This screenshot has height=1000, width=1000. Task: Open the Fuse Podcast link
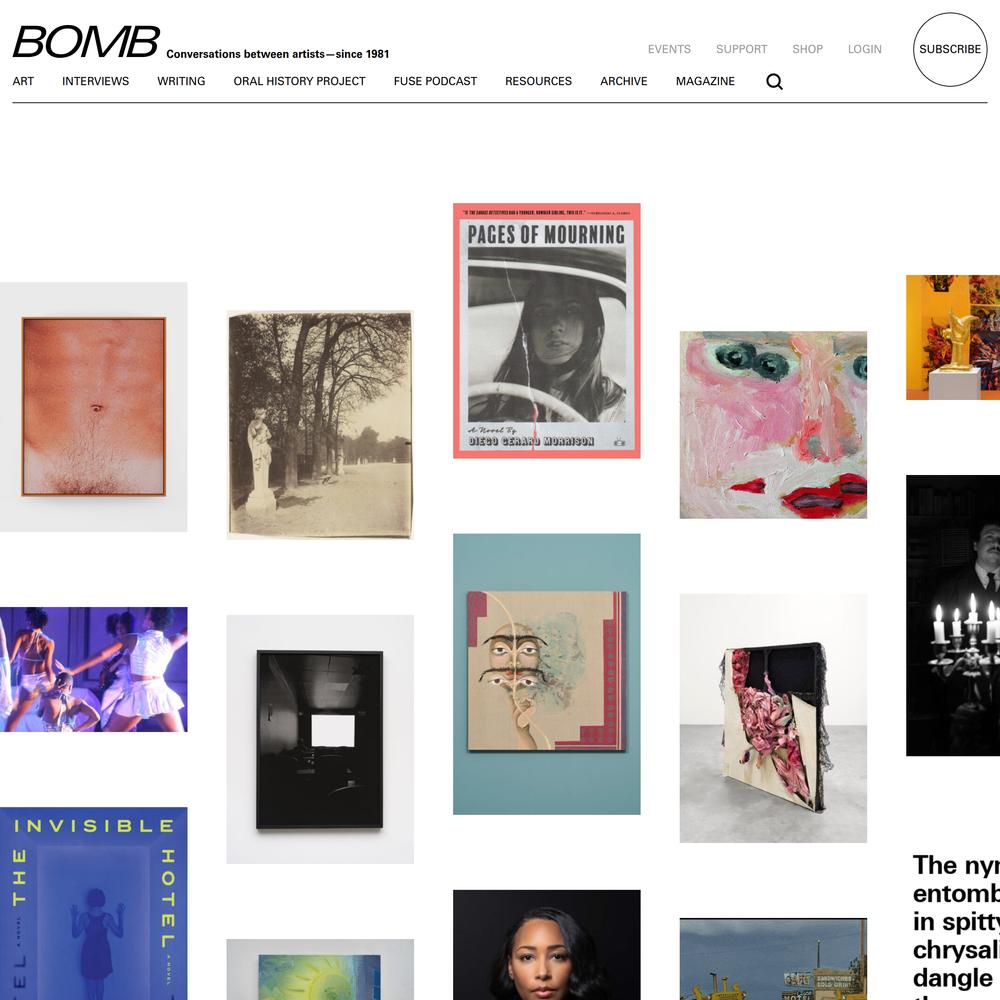click(435, 81)
